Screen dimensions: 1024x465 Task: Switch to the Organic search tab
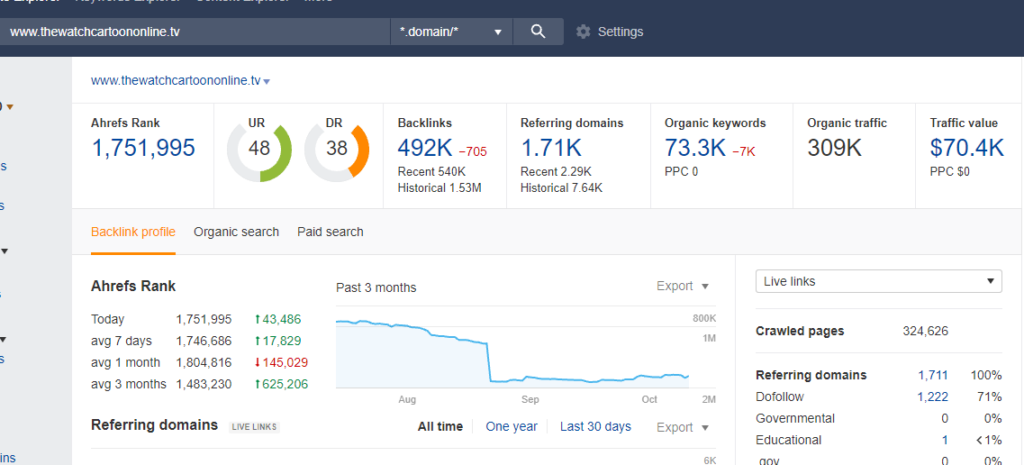tap(236, 232)
